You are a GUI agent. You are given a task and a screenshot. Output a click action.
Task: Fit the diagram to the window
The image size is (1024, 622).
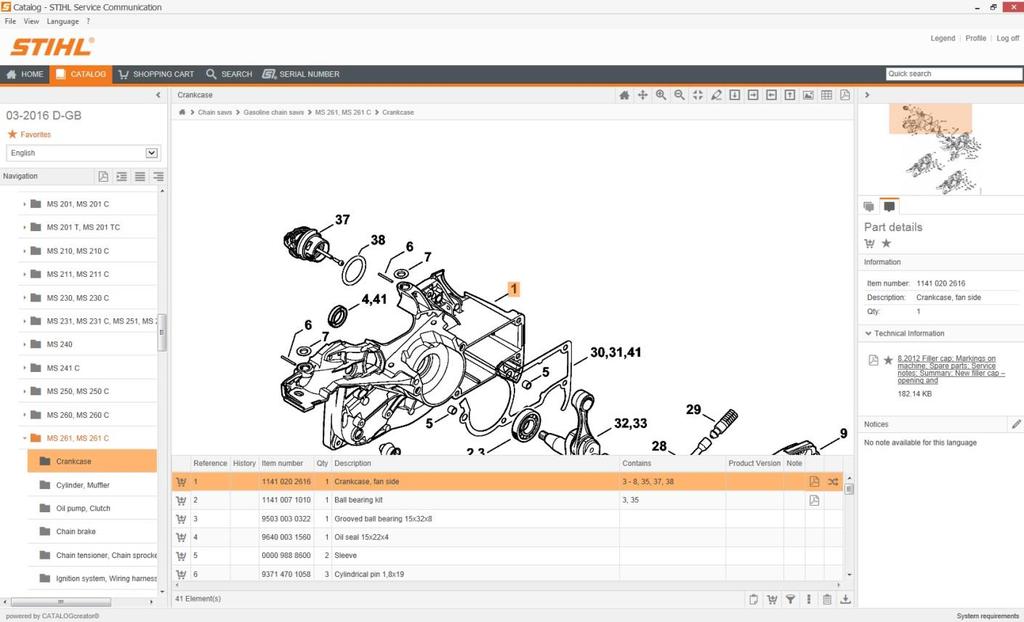tap(697, 95)
